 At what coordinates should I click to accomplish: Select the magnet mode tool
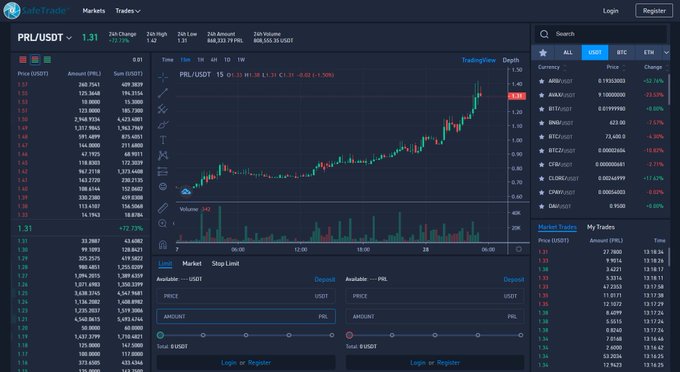point(163,245)
